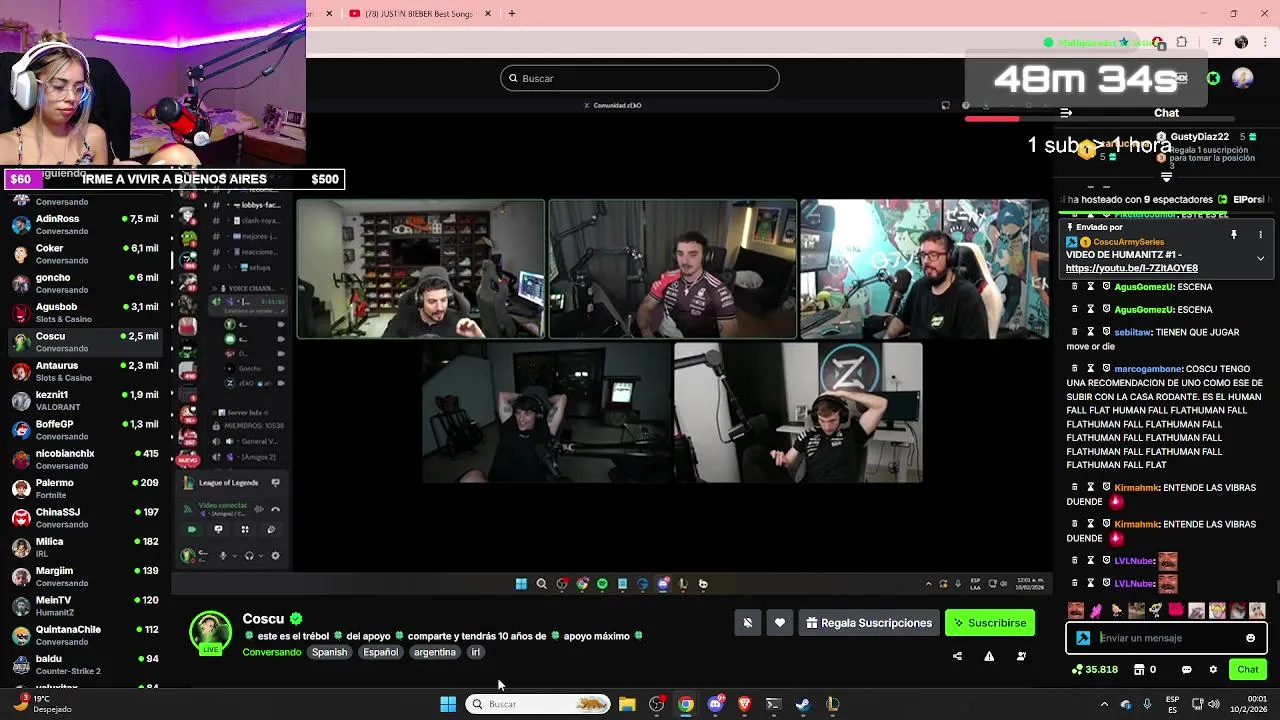Open browser extensions puzzle icon

pos(1182,42)
